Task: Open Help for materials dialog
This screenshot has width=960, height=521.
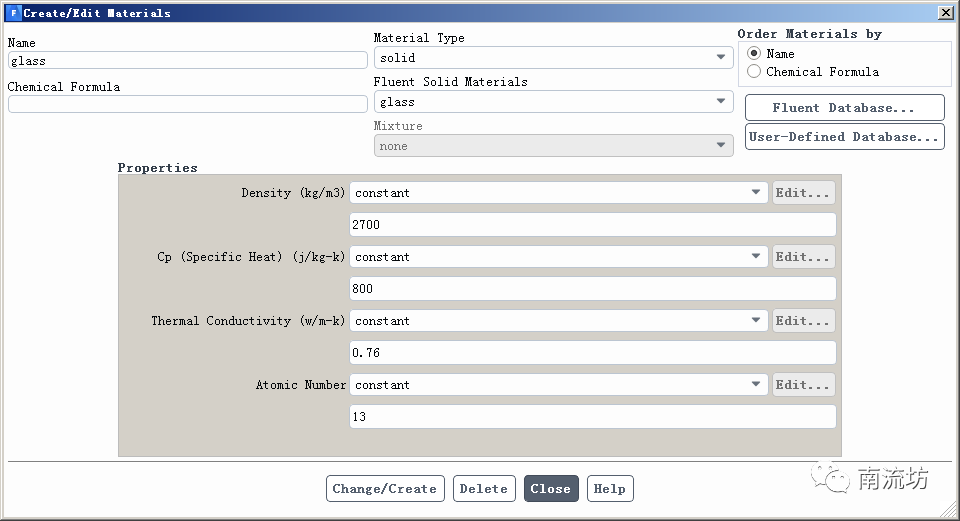Action: pos(609,489)
